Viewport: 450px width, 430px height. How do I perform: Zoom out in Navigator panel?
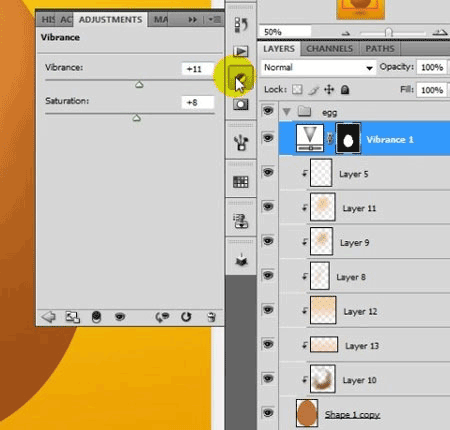click(x=346, y=33)
